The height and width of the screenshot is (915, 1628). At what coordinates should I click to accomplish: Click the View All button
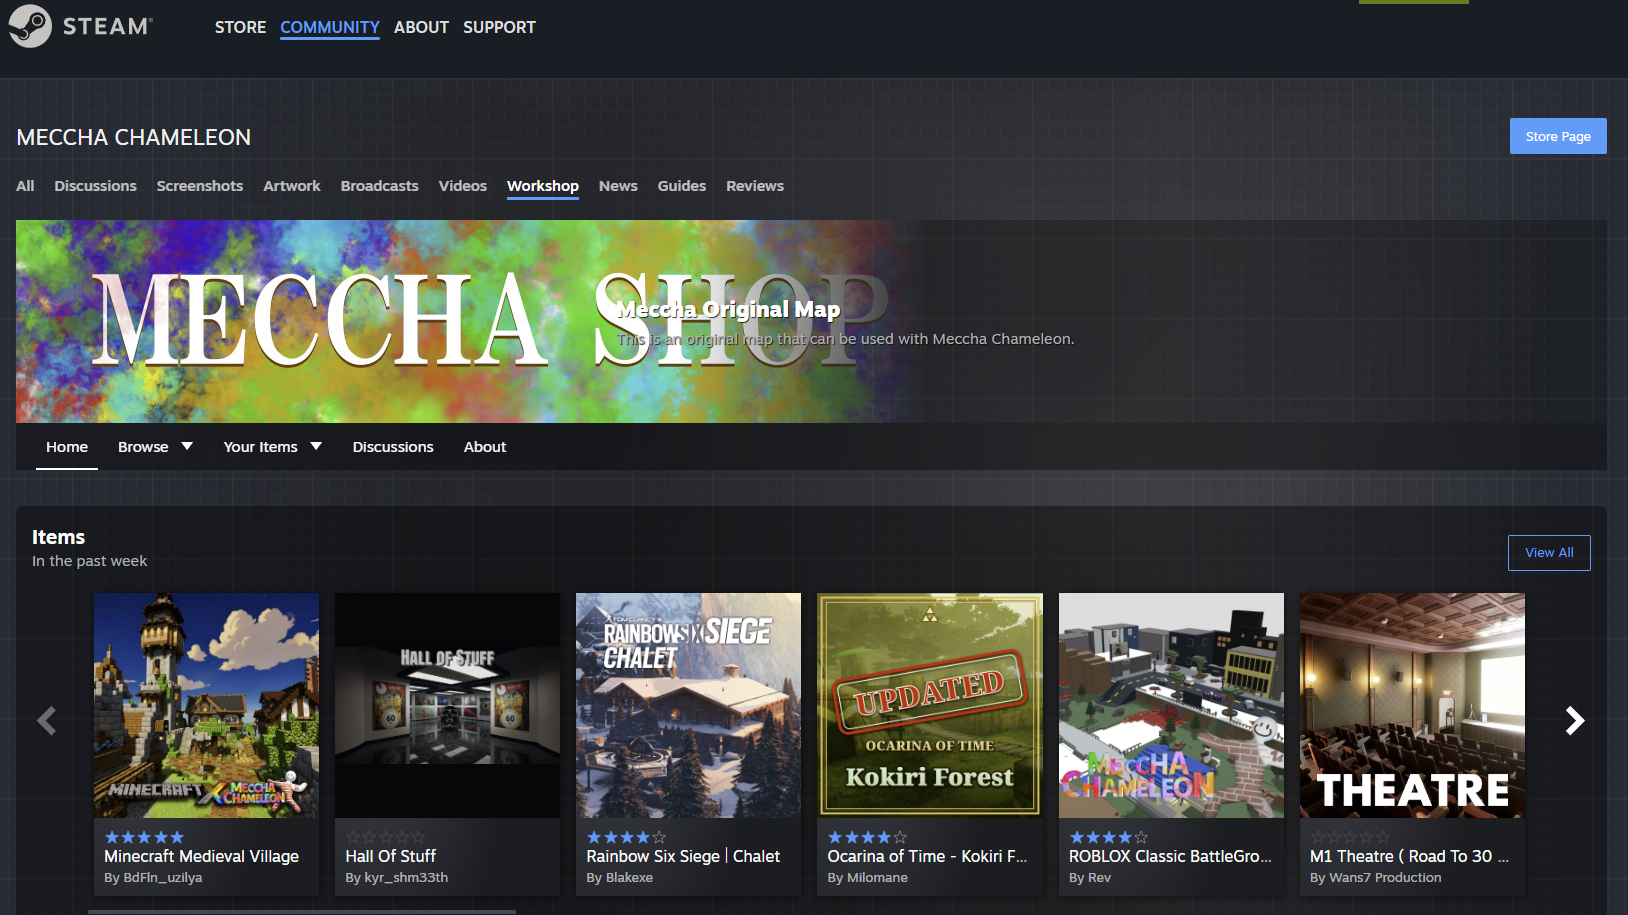click(x=1549, y=553)
